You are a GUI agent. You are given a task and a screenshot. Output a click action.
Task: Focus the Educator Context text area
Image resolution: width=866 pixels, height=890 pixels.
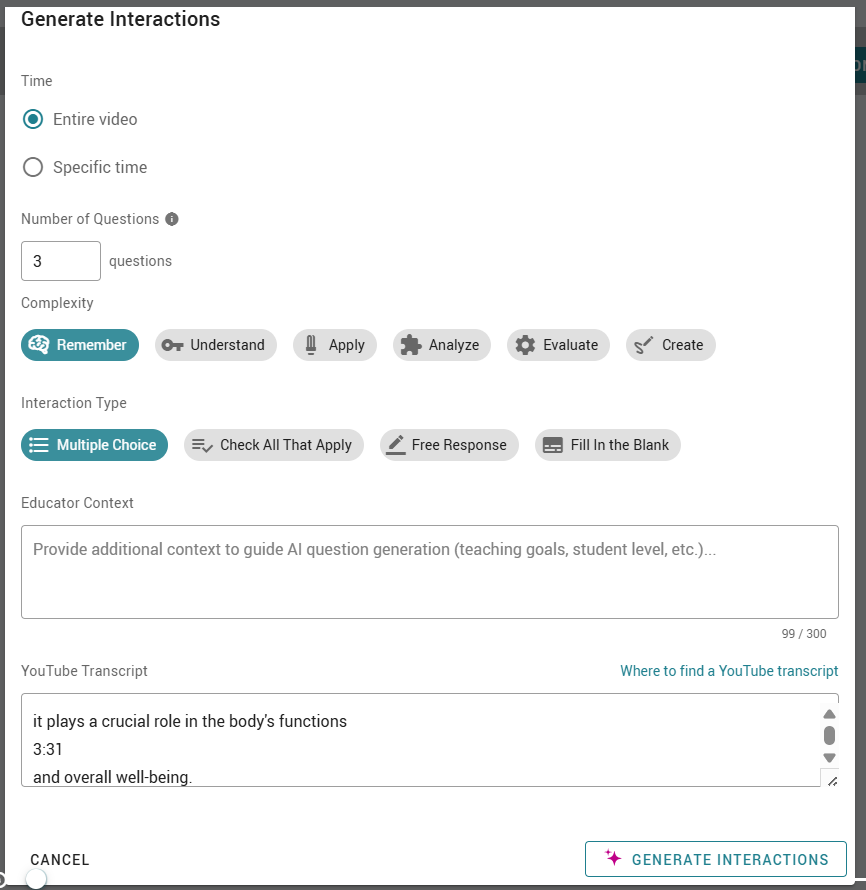click(430, 571)
